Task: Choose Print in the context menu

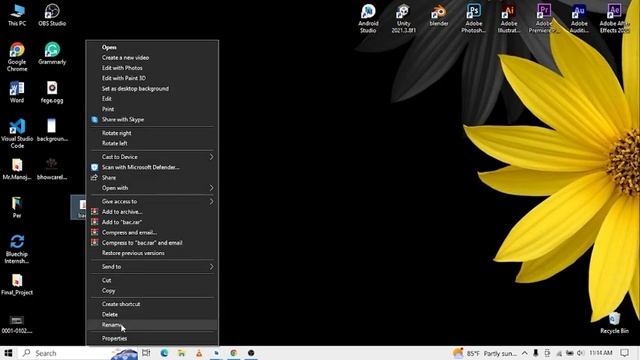Action: [152, 109]
